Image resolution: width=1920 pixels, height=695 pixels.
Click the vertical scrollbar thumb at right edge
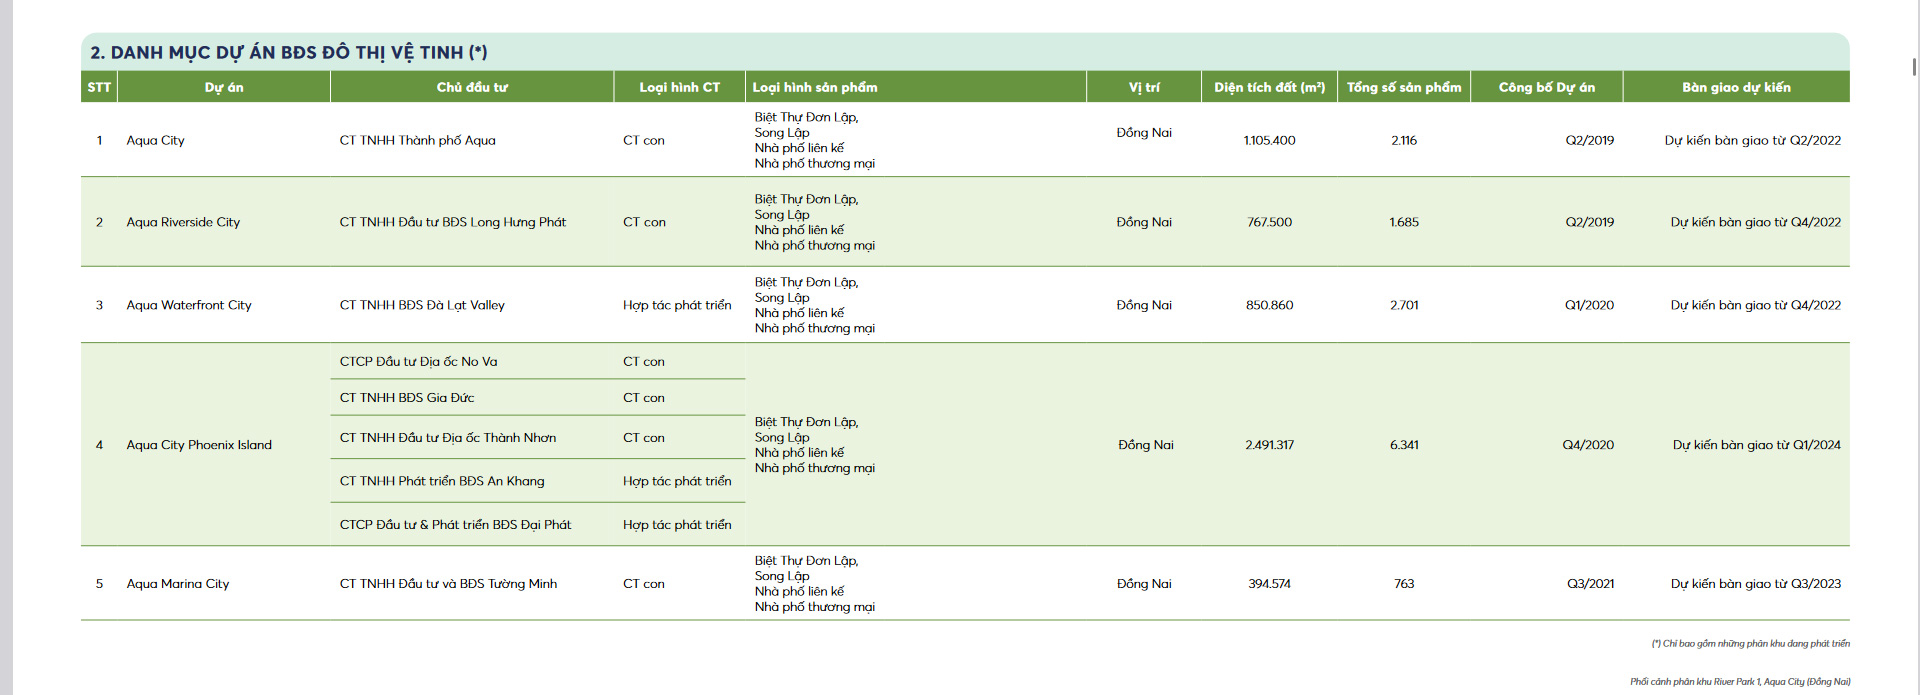pyautogui.click(x=1914, y=67)
